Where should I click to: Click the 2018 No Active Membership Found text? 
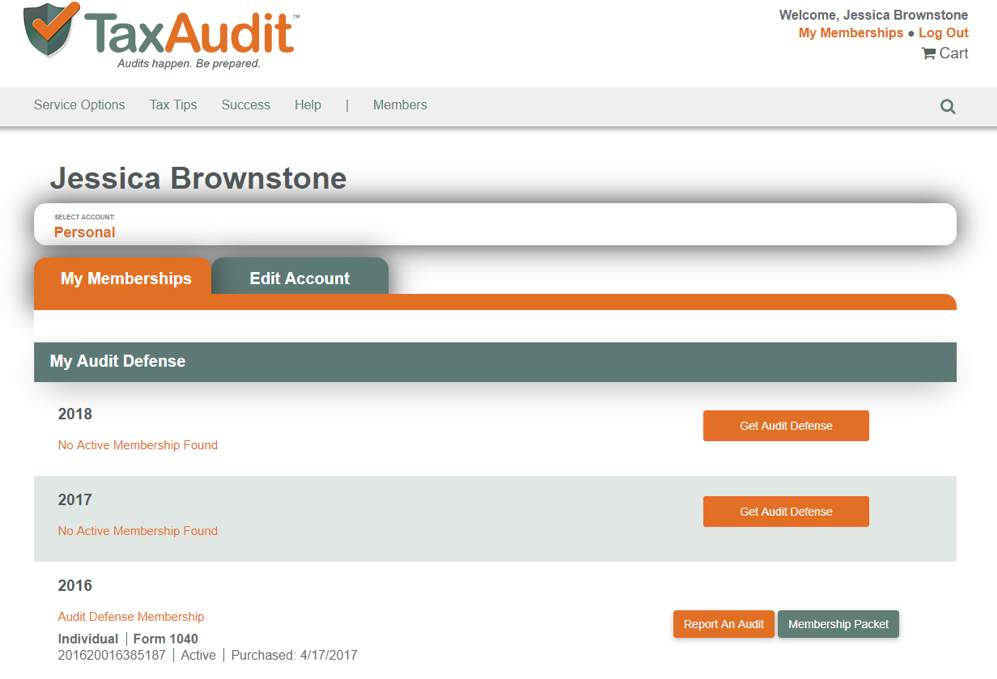(138, 445)
